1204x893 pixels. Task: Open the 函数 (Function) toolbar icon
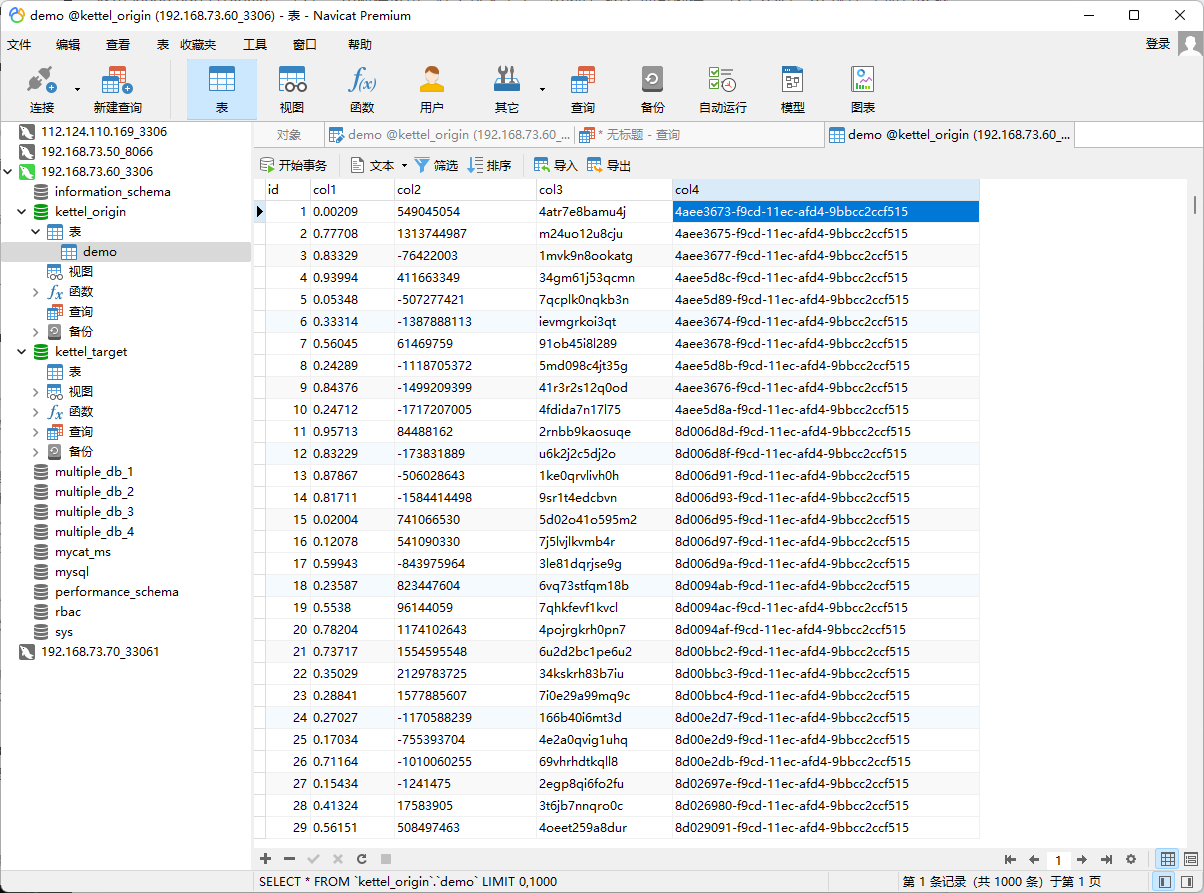click(362, 88)
